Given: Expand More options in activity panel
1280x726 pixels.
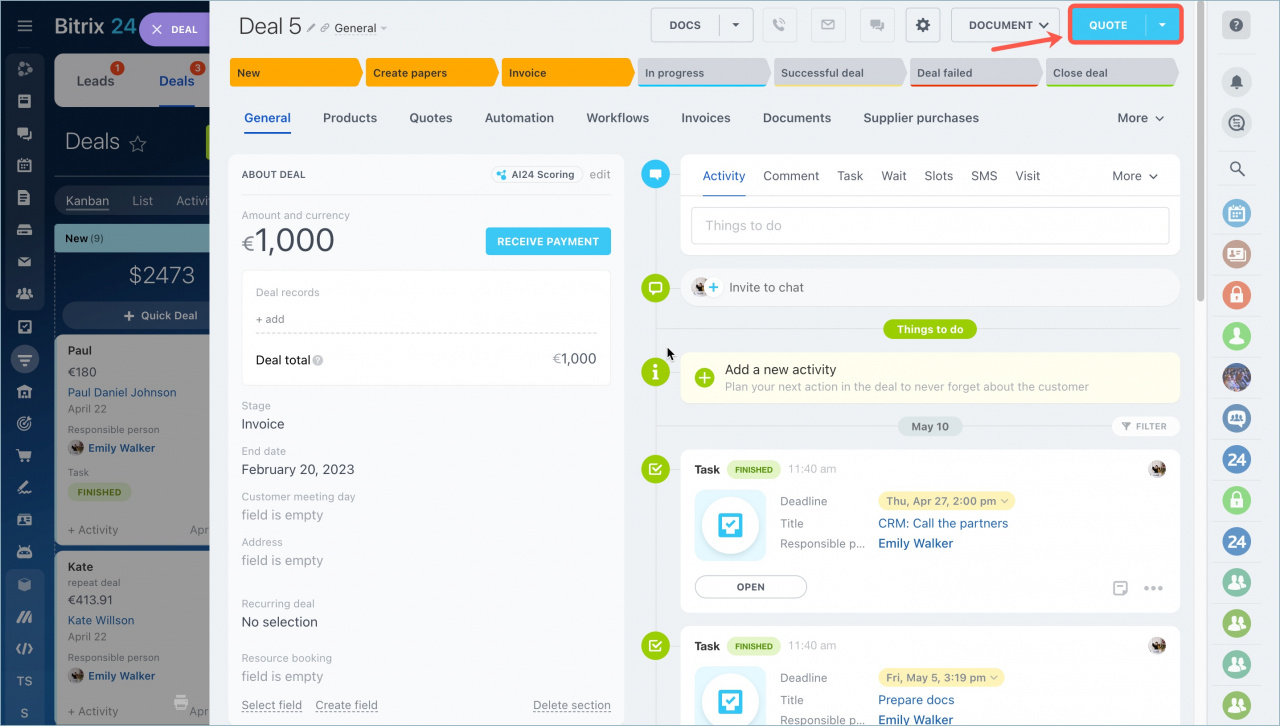Looking at the screenshot, I should click(1135, 176).
